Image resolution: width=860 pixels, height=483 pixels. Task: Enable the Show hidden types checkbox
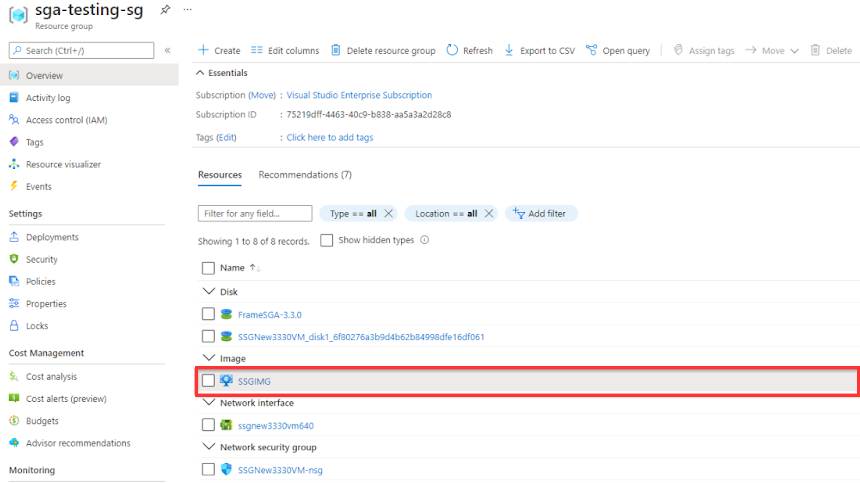click(x=327, y=241)
